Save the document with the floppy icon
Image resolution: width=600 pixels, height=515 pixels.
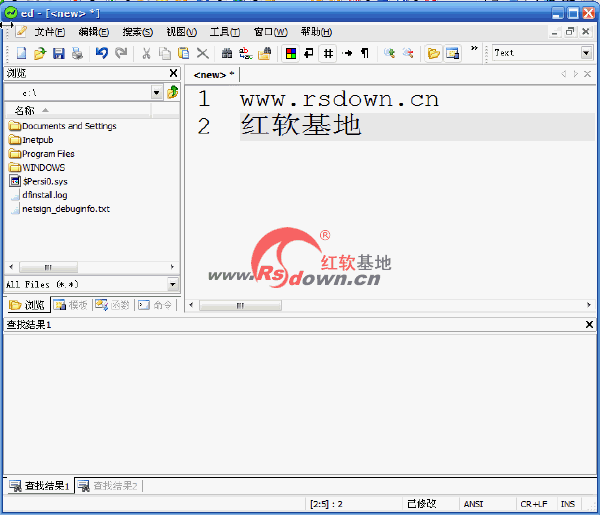tap(58, 53)
